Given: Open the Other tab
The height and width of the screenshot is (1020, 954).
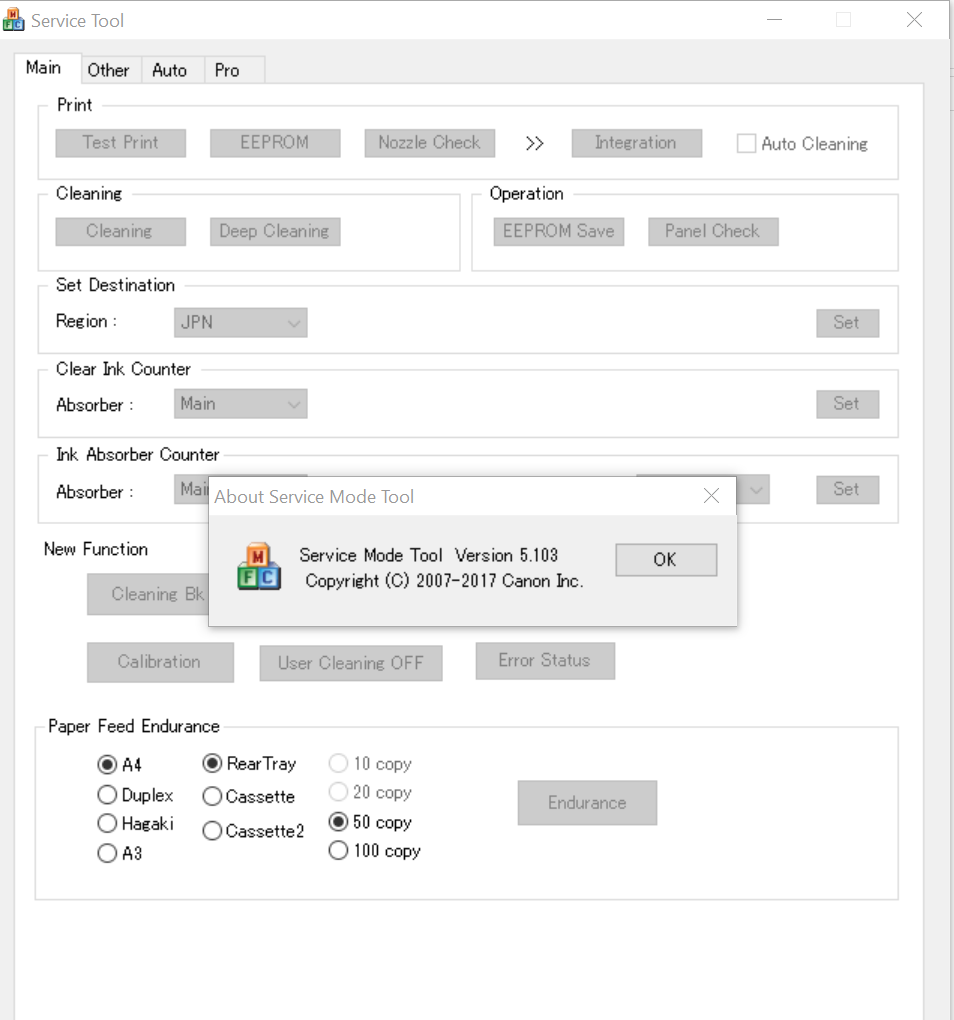Looking at the screenshot, I should pyautogui.click(x=109, y=70).
